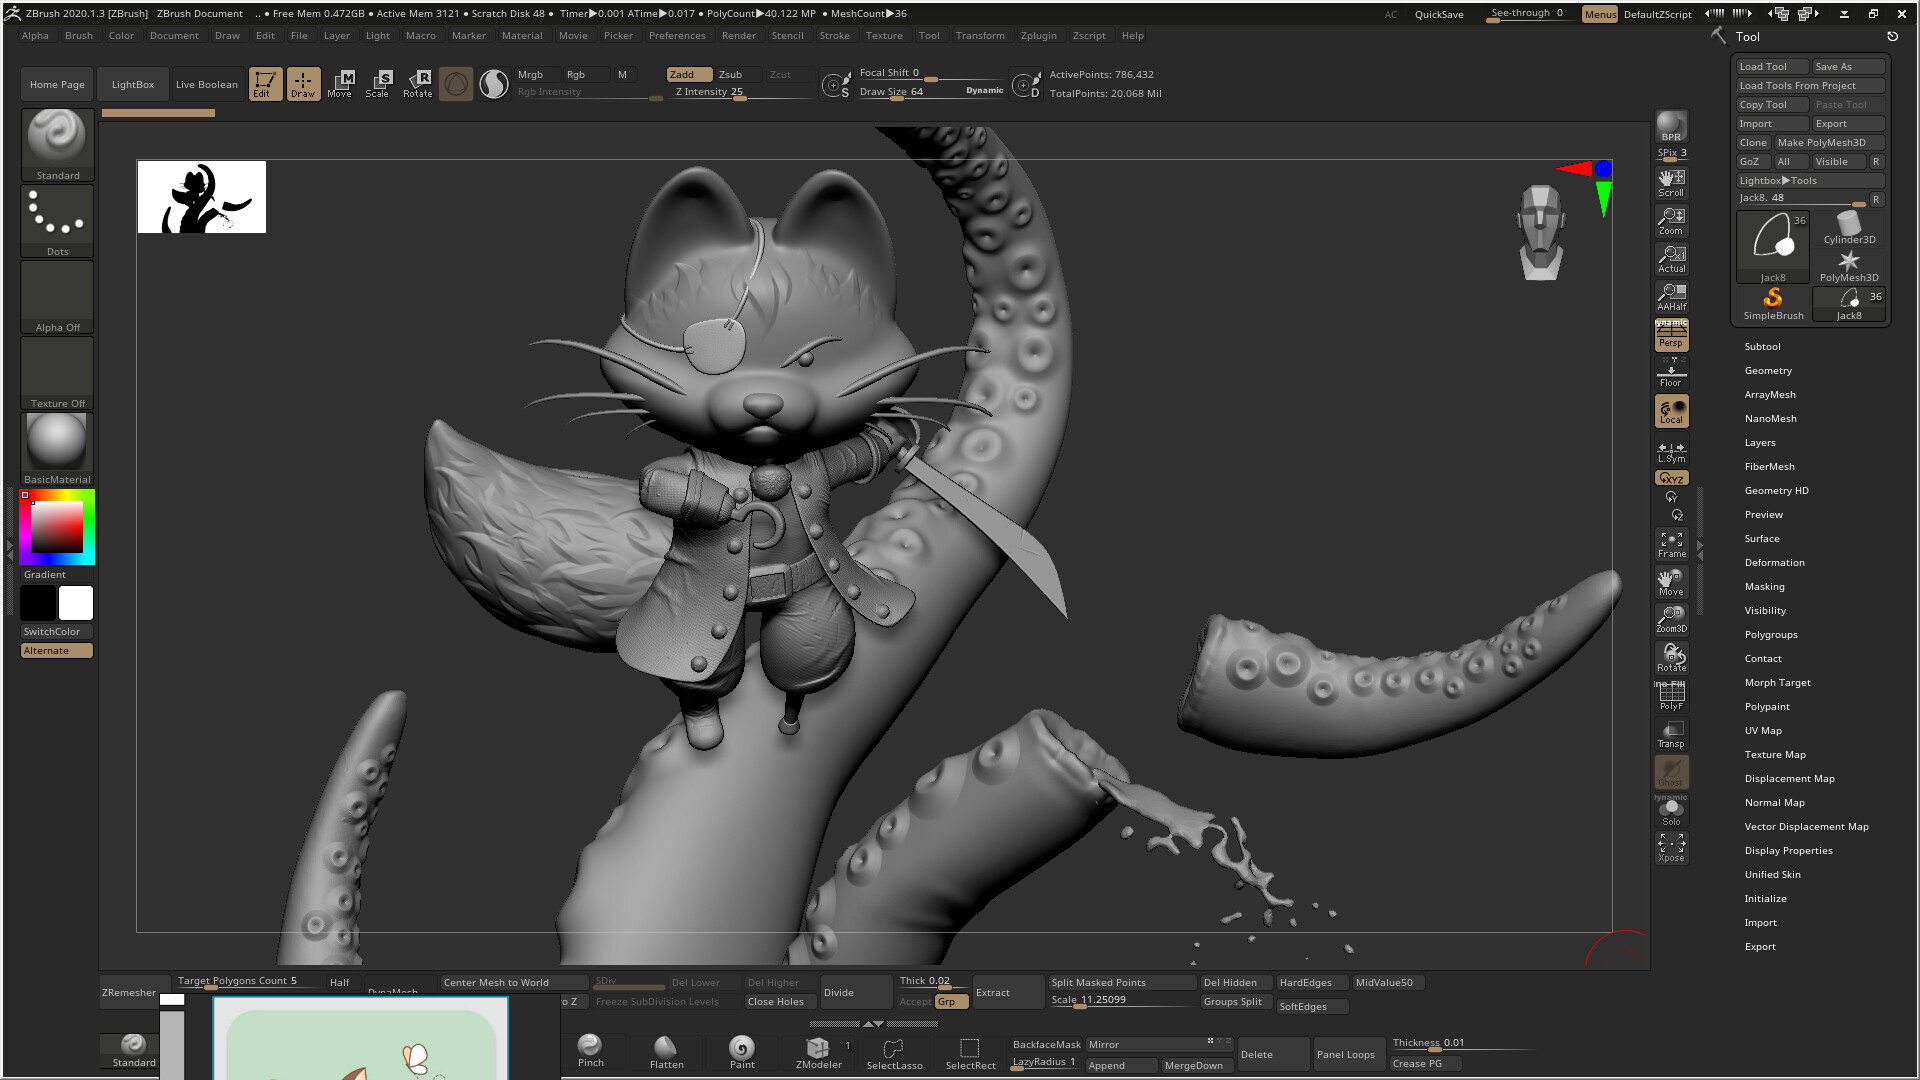Select the Pinch brush
The height and width of the screenshot is (1080, 1920).
click(590, 1050)
